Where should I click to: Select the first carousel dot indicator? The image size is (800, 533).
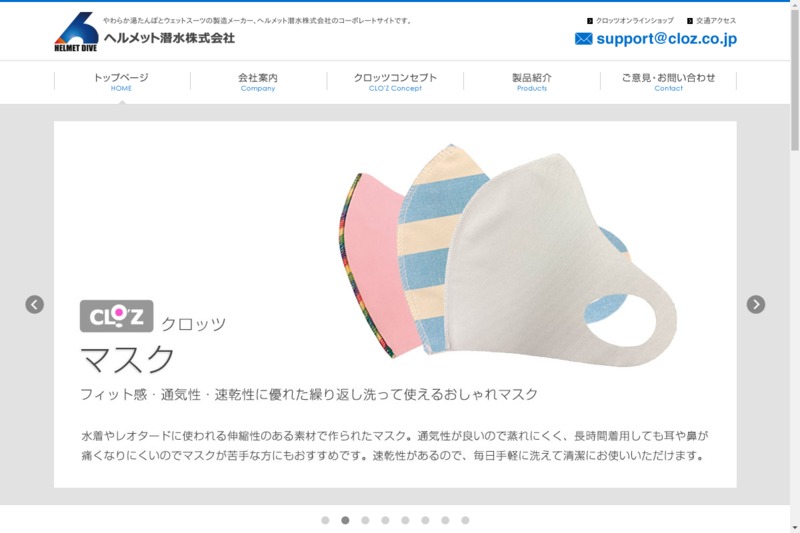click(x=326, y=520)
